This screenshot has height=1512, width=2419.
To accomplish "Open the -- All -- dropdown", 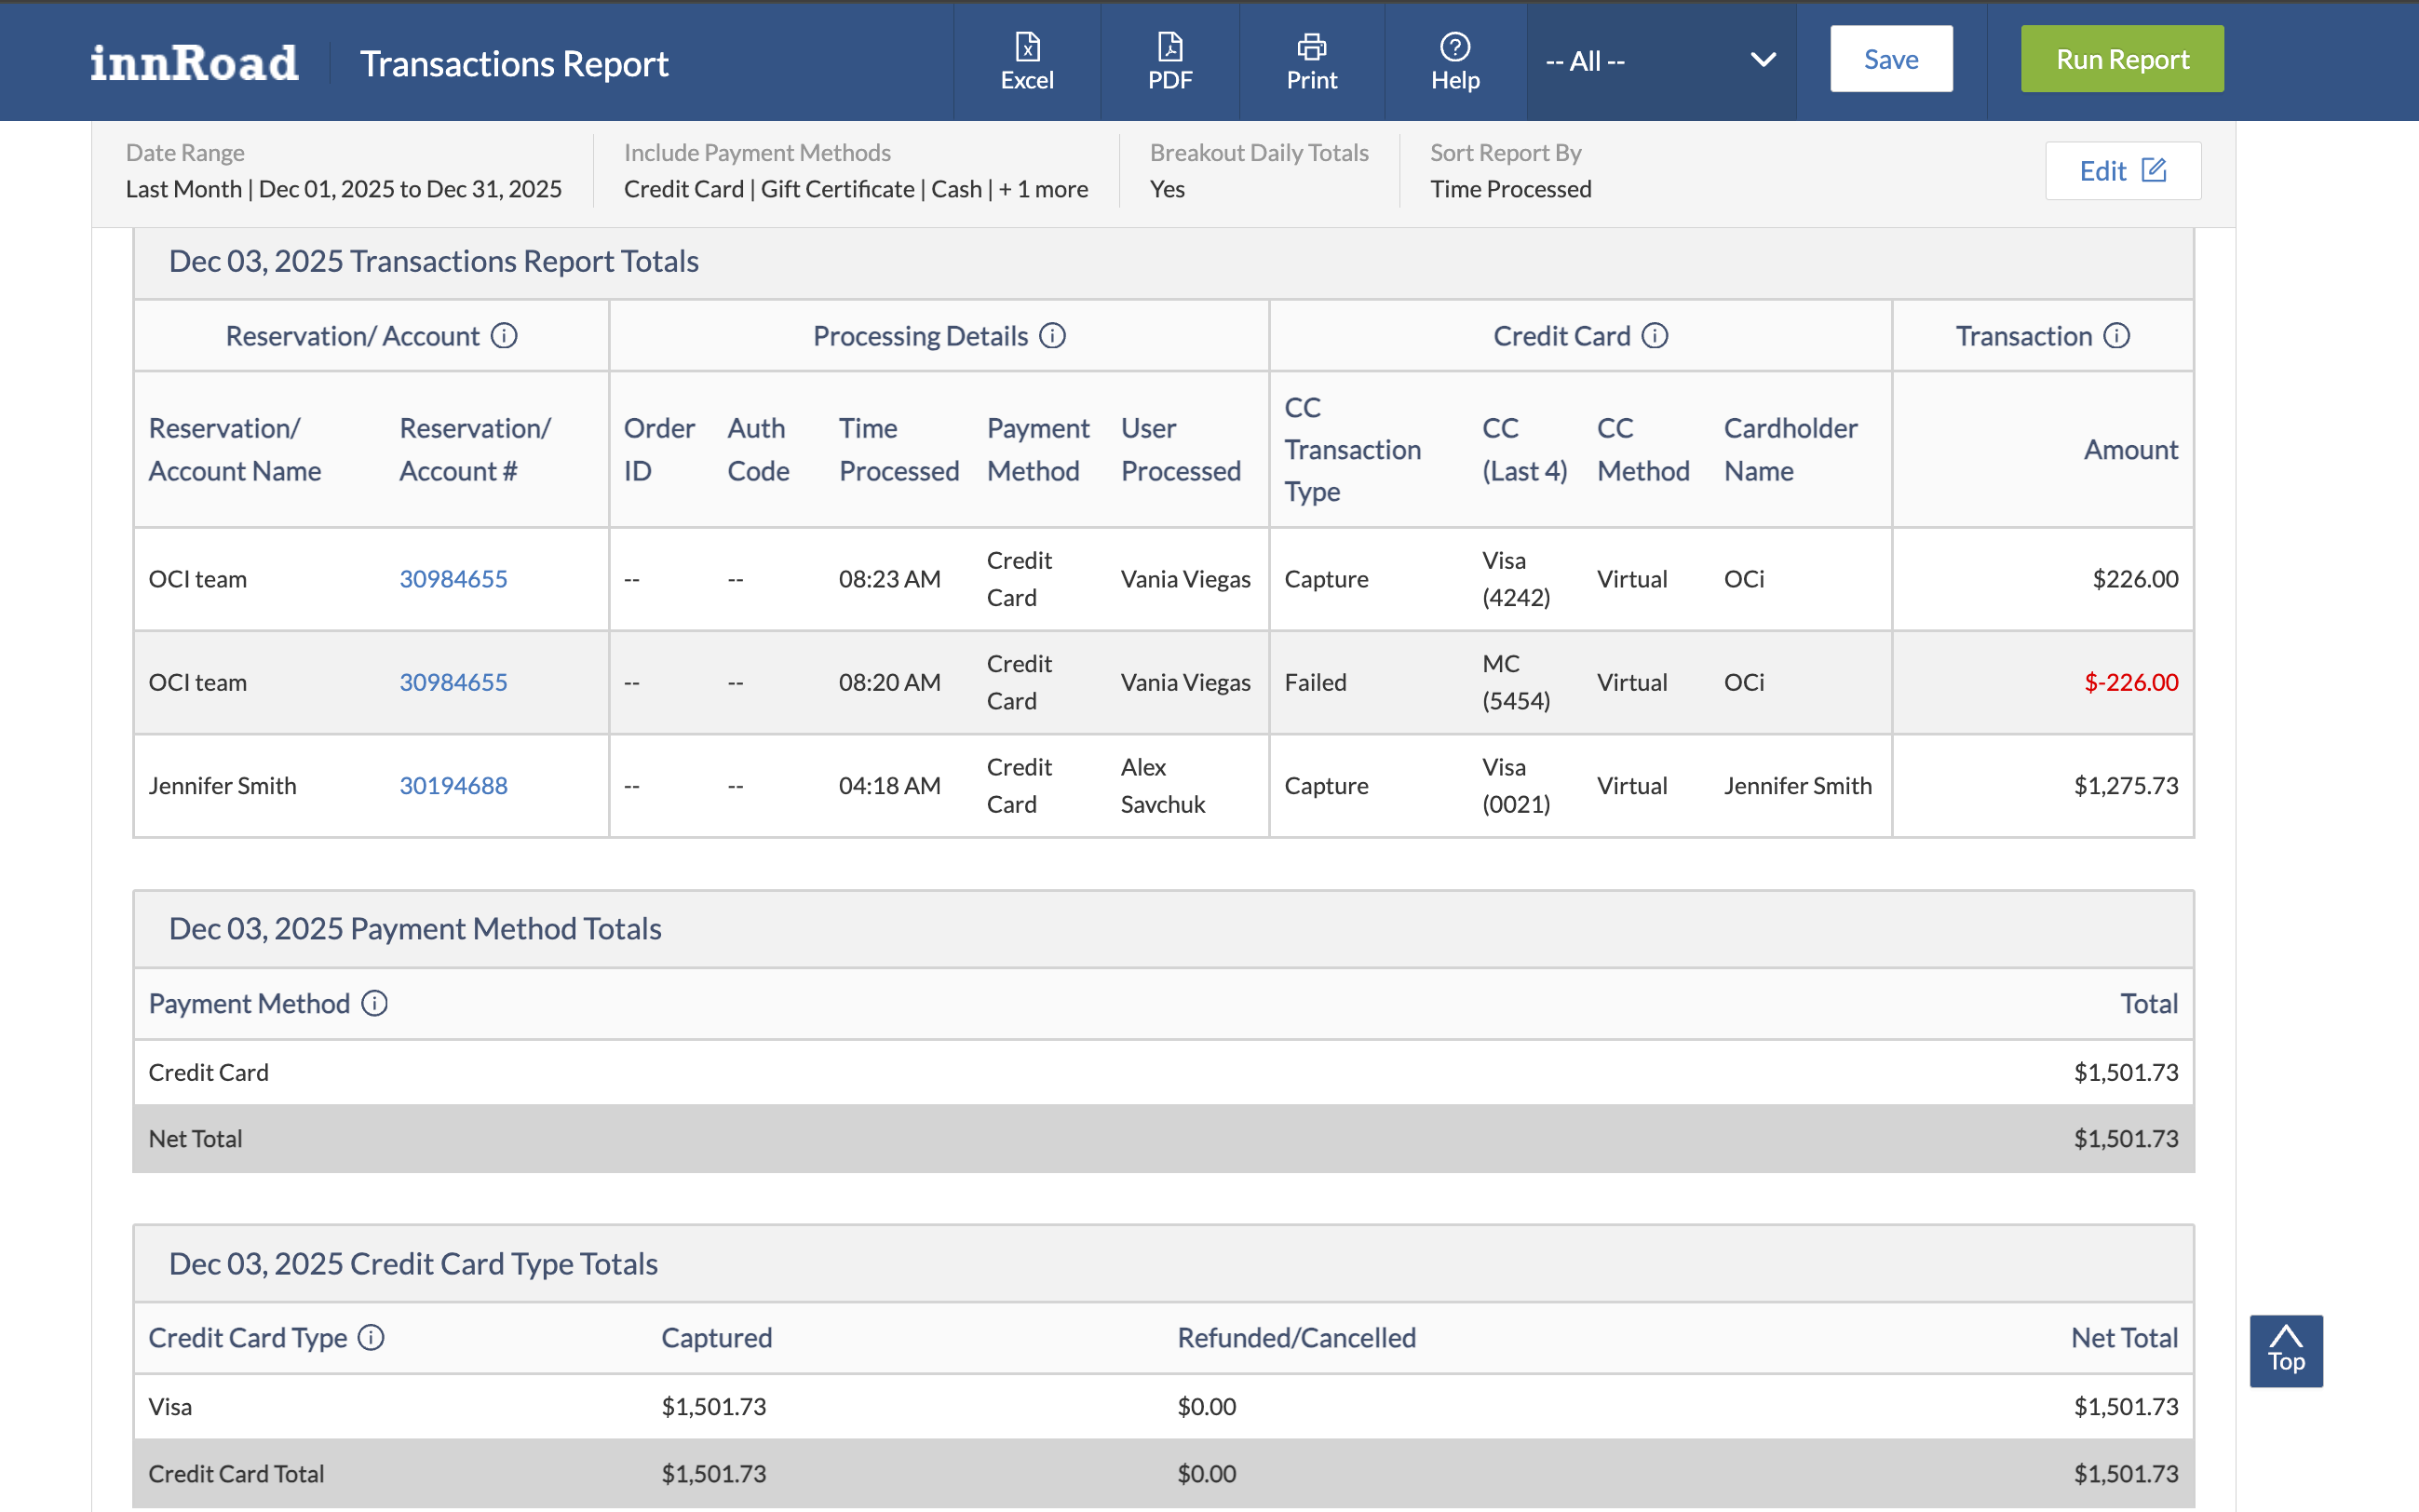I will (x=1660, y=61).
